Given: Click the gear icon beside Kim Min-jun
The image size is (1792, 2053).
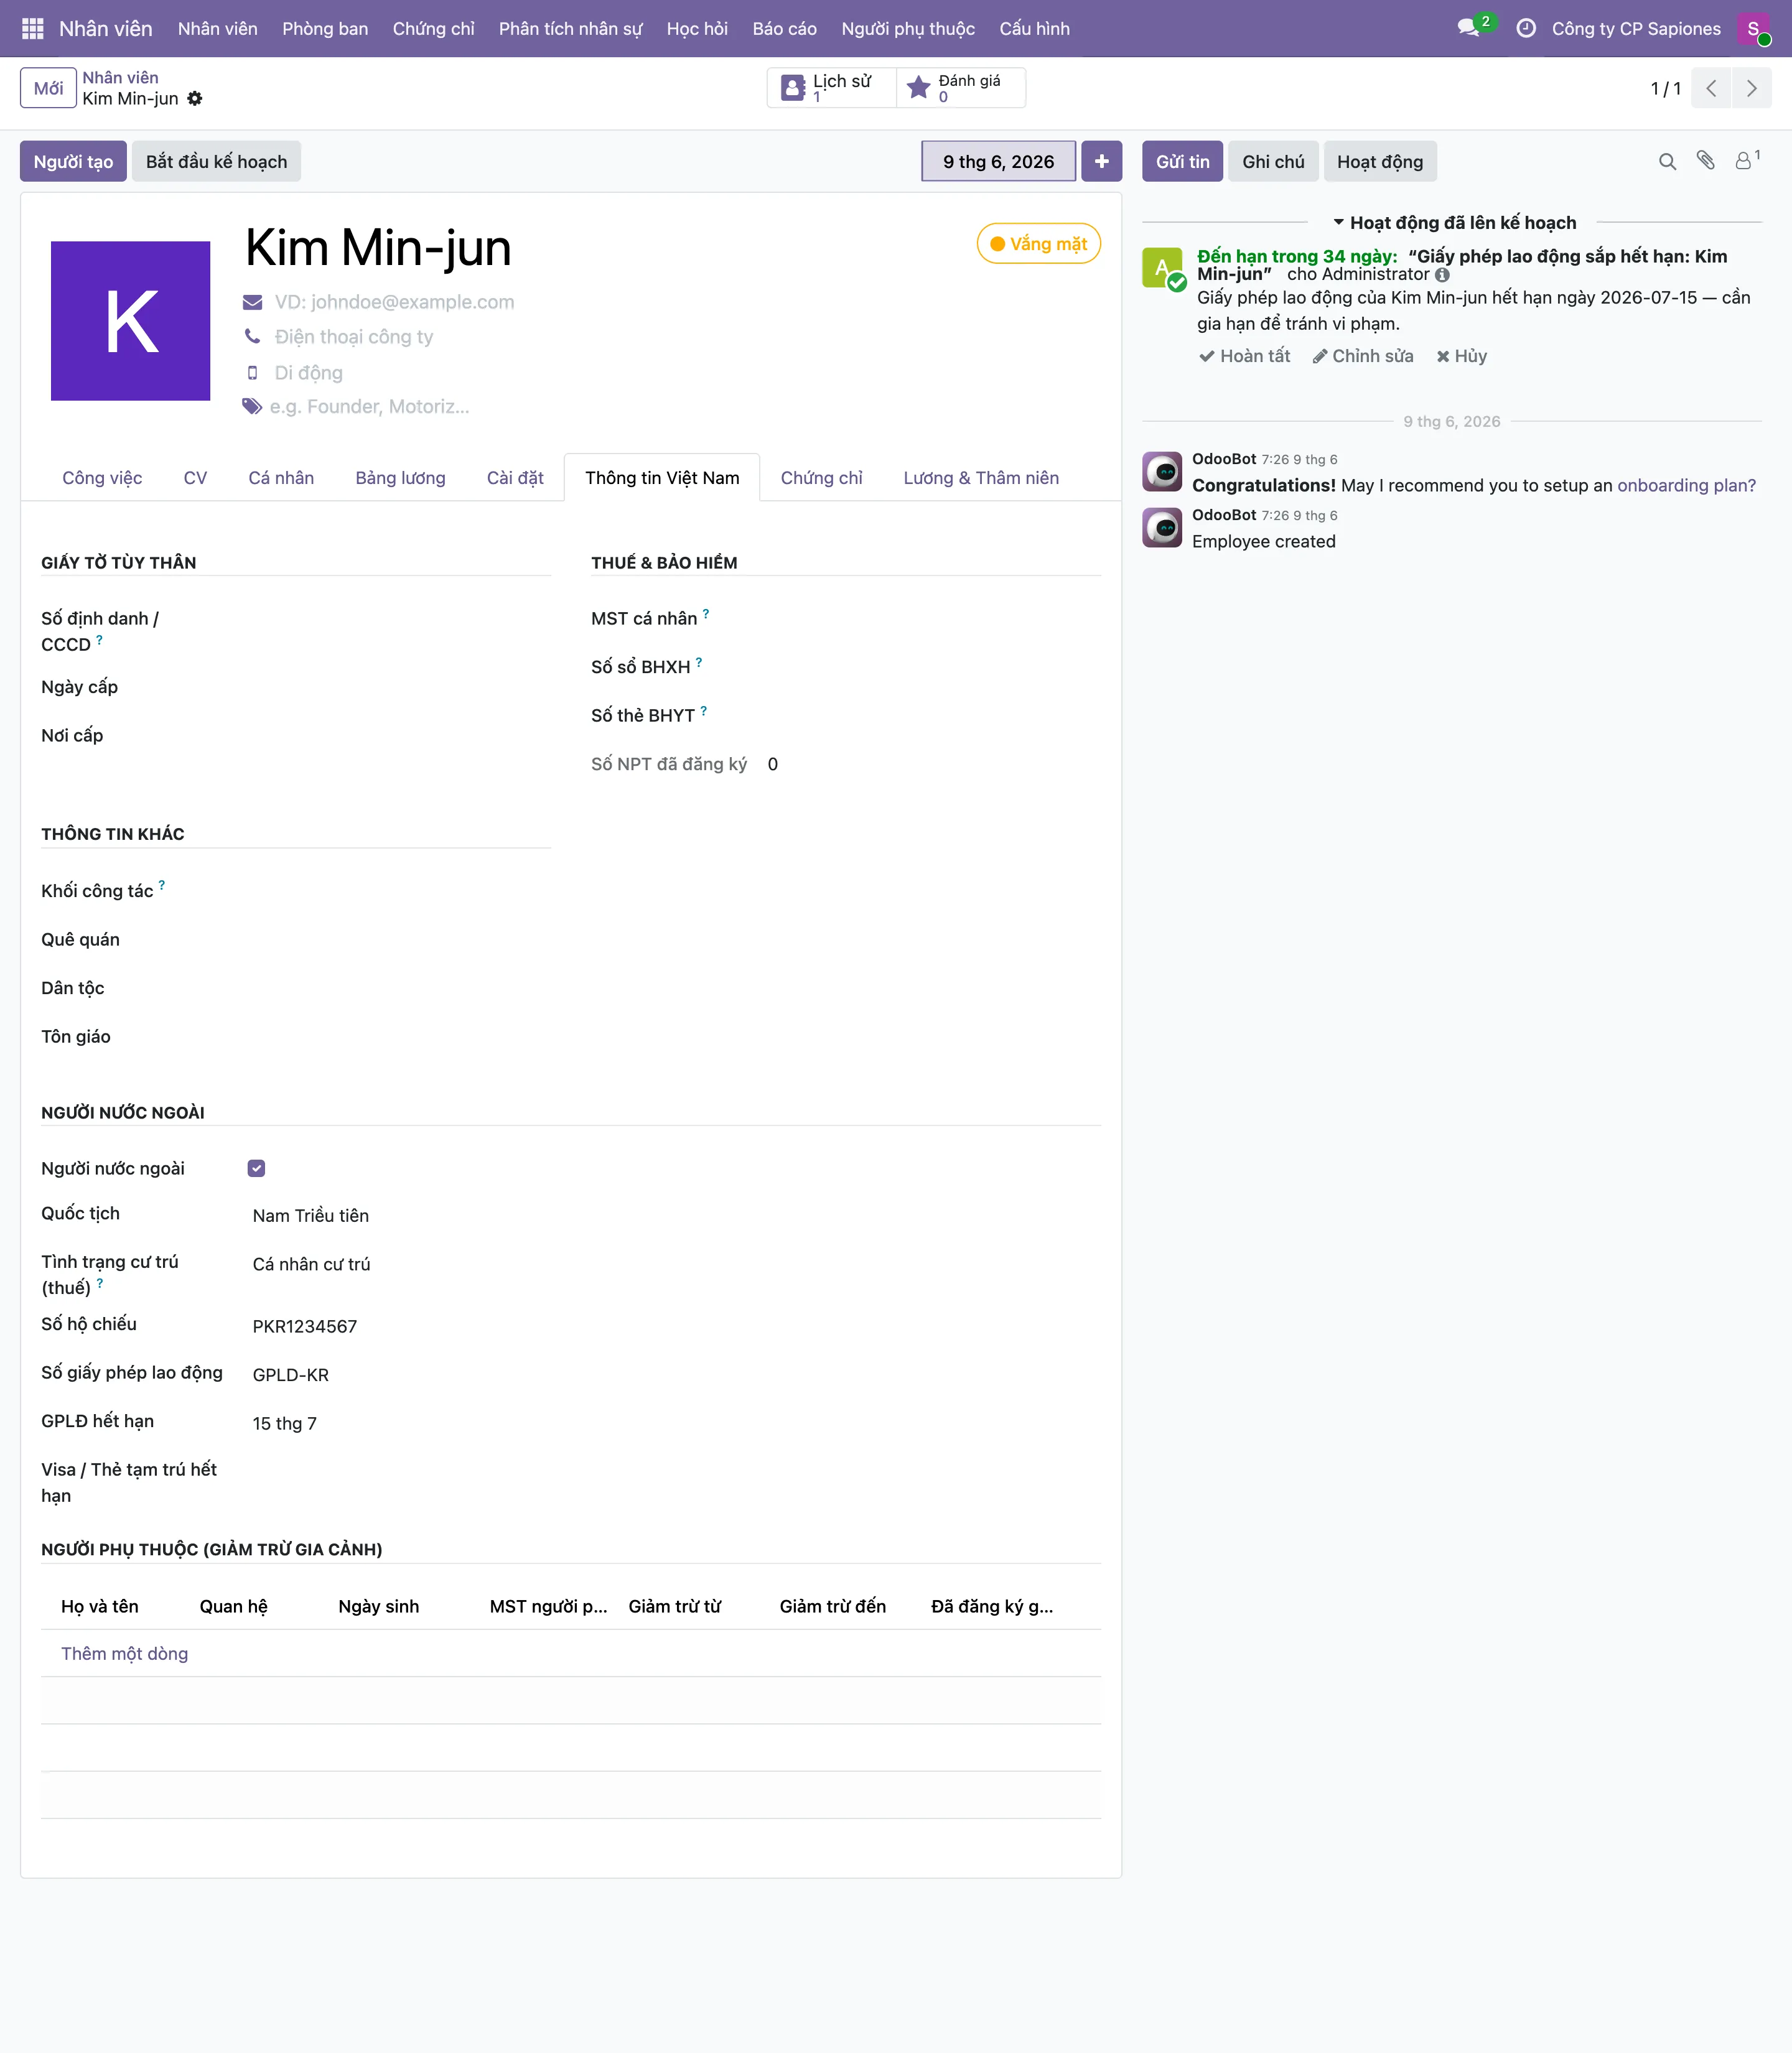Looking at the screenshot, I should (195, 98).
